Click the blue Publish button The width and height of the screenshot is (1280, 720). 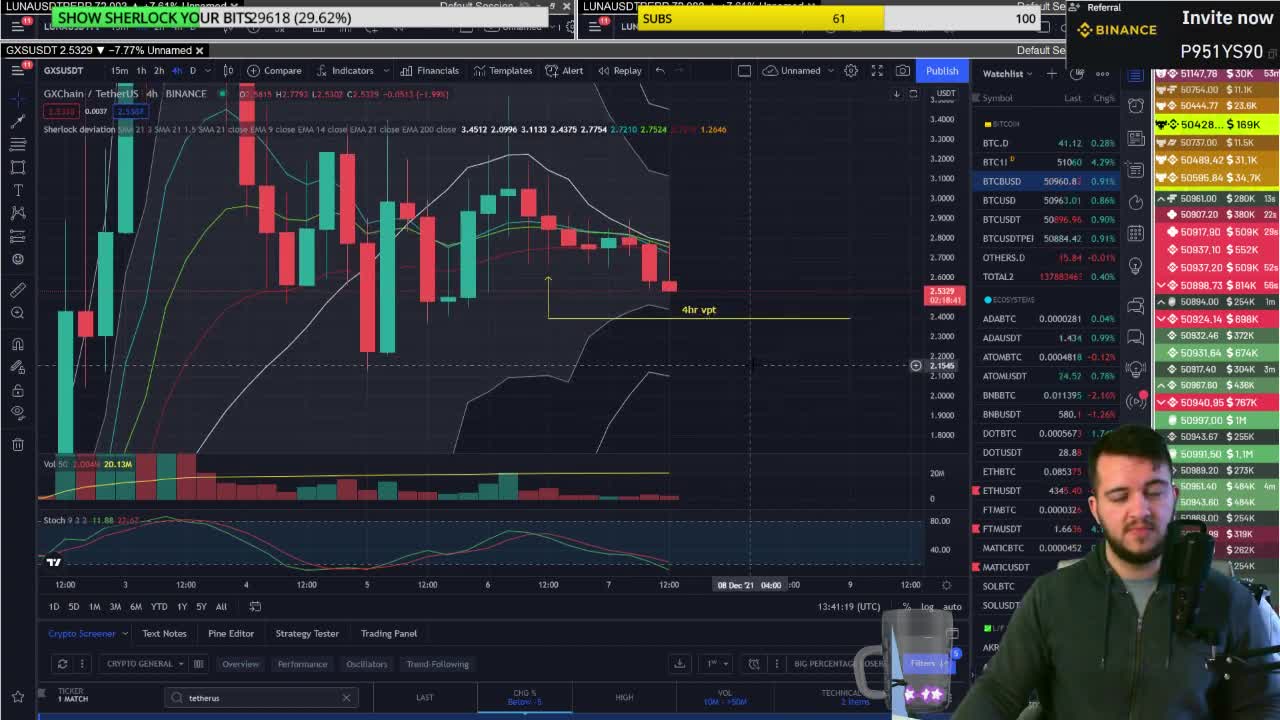tap(942, 70)
